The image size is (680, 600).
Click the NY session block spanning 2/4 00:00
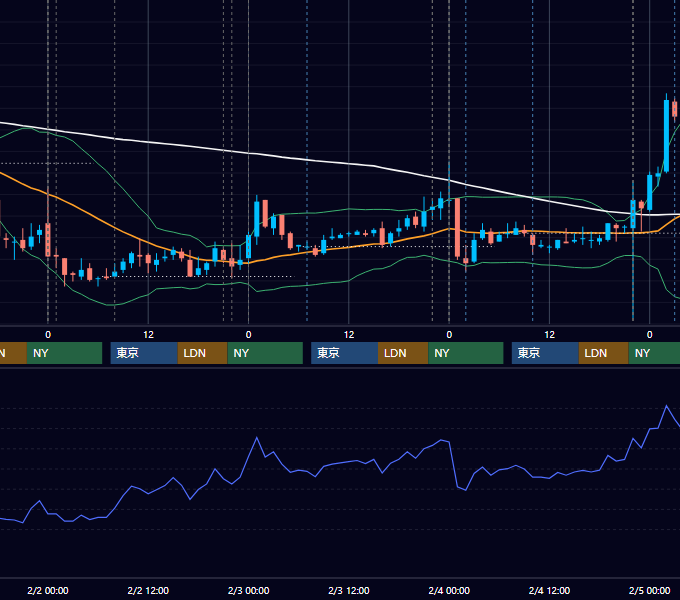(x=466, y=353)
